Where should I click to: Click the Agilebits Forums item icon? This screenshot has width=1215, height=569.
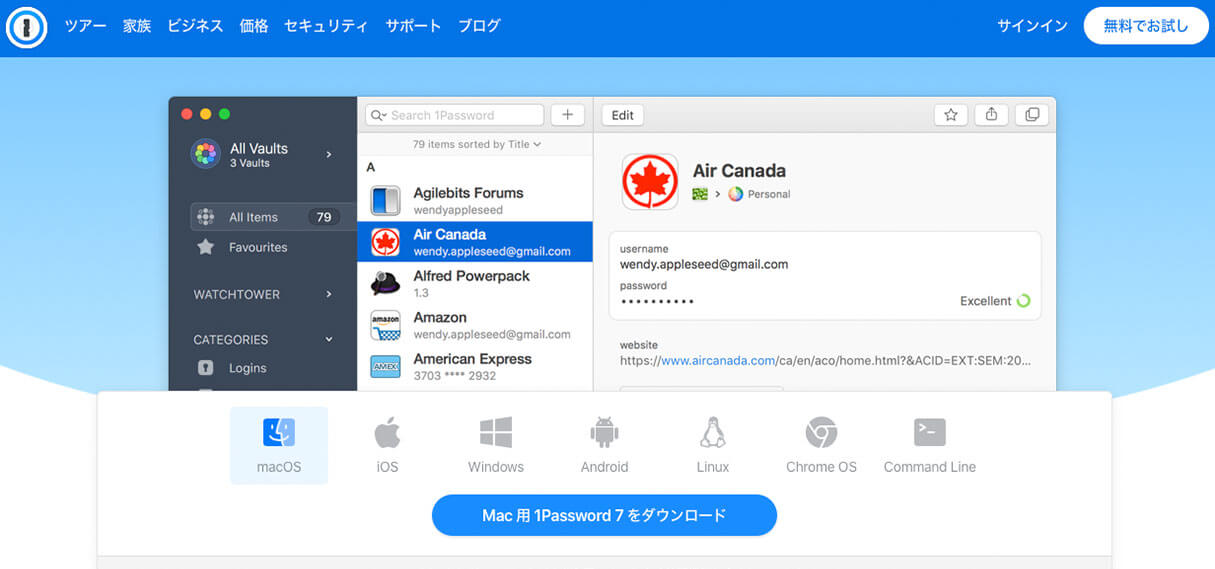click(385, 200)
